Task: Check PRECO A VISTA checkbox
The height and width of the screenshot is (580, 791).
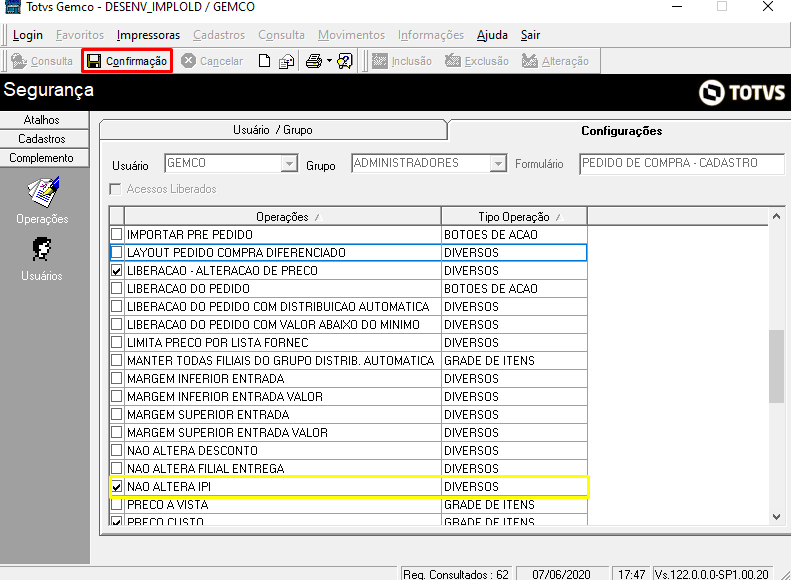Action: 117,504
